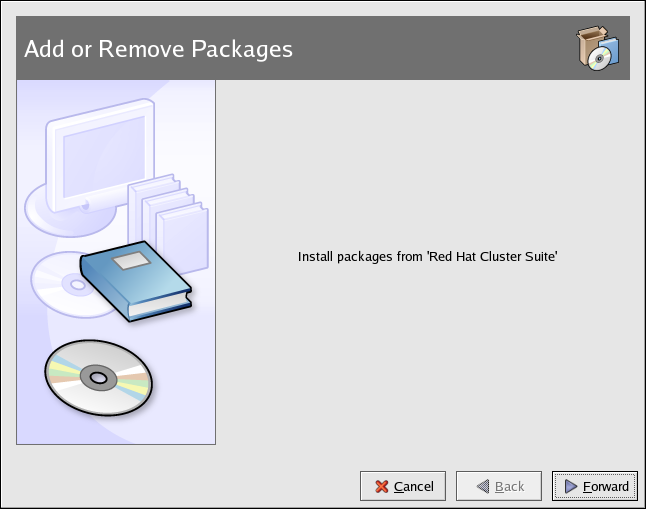Click the gray header banner area
The height and width of the screenshot is (509, 646).
click(x=323, y=48)
